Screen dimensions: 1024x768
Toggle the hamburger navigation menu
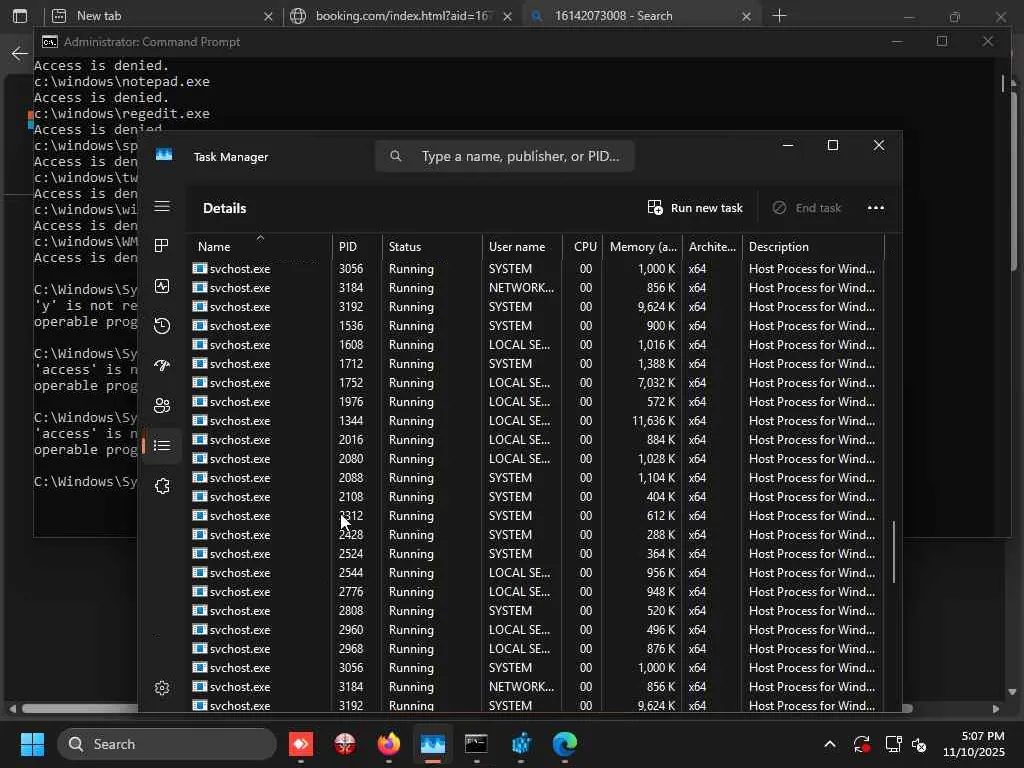click(162, 207)
